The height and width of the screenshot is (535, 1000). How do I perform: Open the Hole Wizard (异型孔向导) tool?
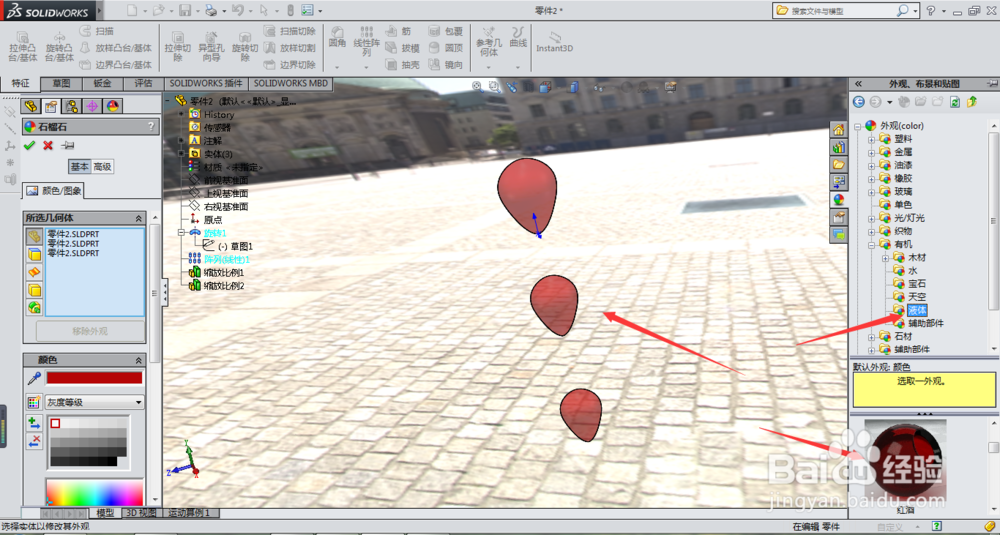211,47
